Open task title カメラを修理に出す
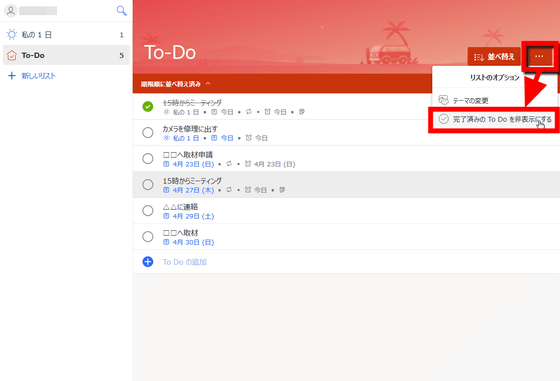 [190, 129]
